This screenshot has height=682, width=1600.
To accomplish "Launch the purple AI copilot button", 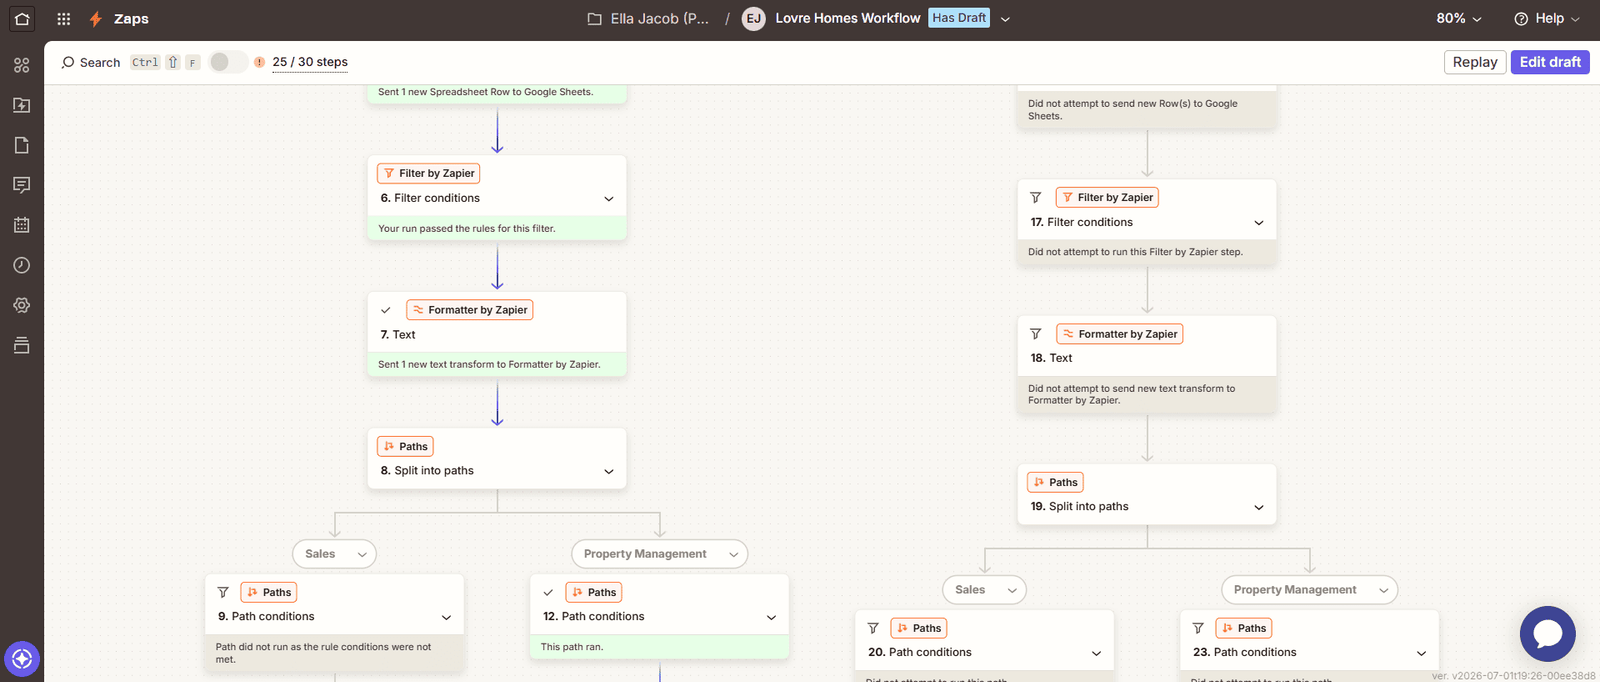I will (22, 659).
